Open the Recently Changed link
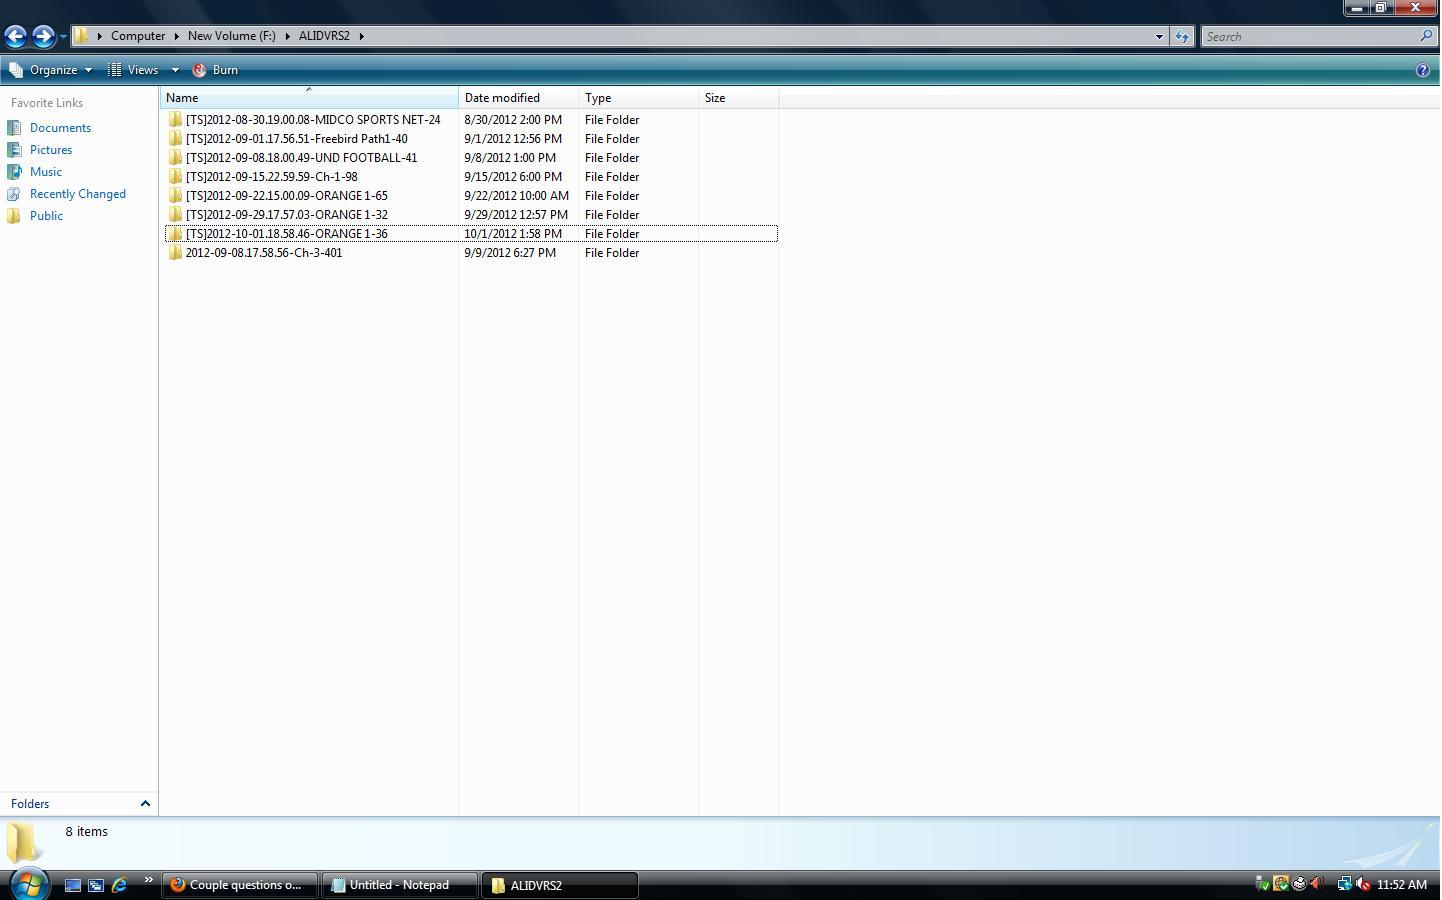 tap(78, 194)
